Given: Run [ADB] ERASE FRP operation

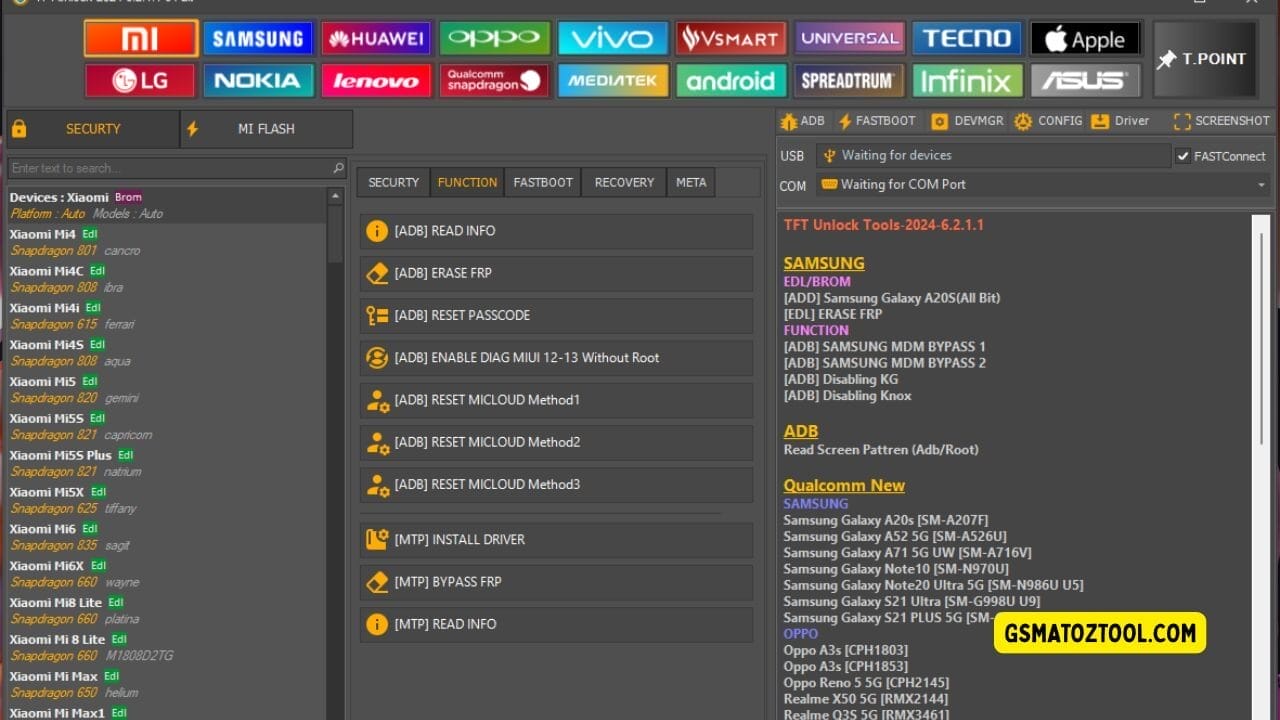Looking at the screenshot, I should coord(555,273).
